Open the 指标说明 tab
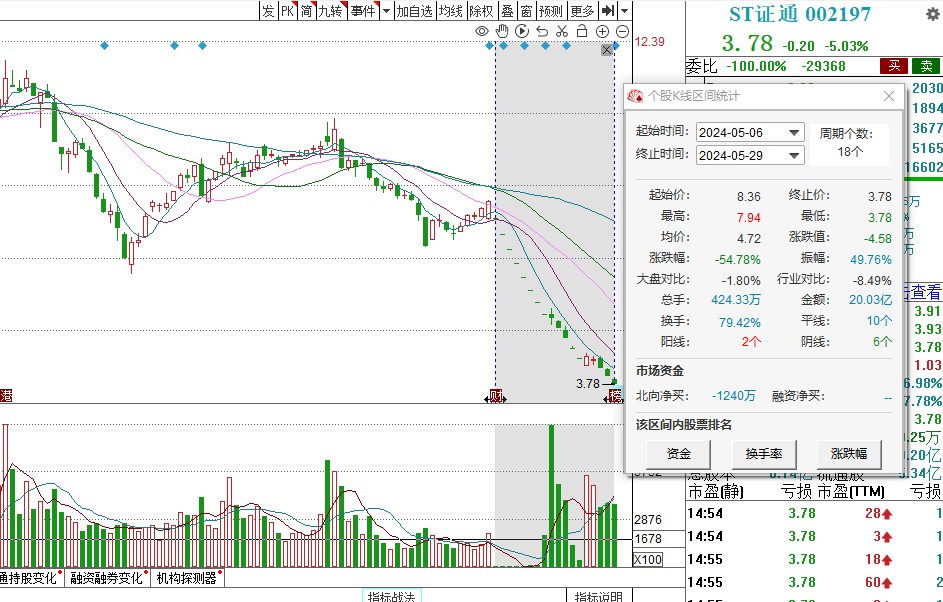The image size is (943, 602). [x=598, y=596]
